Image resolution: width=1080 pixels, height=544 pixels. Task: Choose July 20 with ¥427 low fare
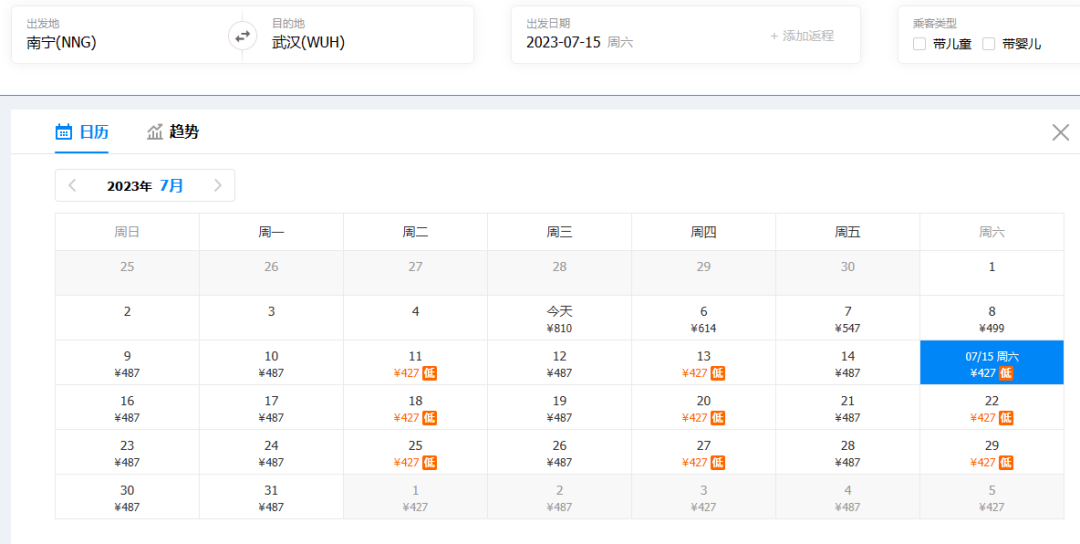coord(703,408)
